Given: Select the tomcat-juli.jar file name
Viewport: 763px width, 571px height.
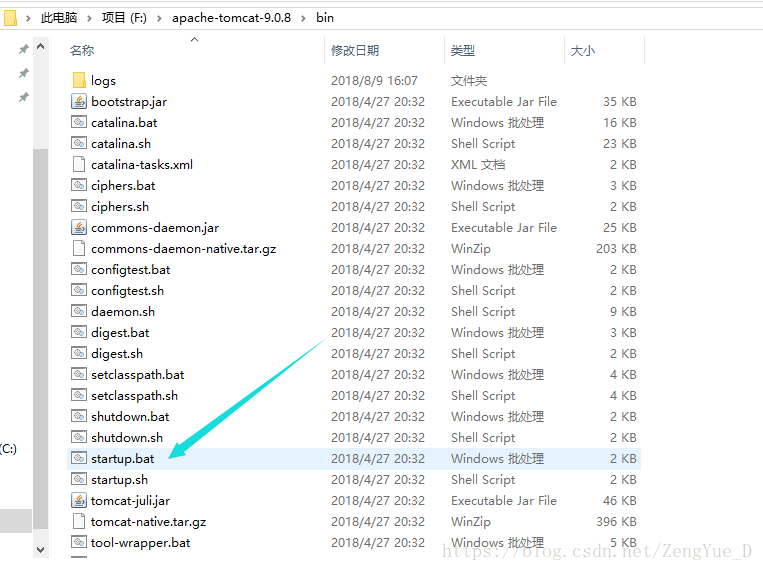Looking at the screenshot, I should [130, 501].
